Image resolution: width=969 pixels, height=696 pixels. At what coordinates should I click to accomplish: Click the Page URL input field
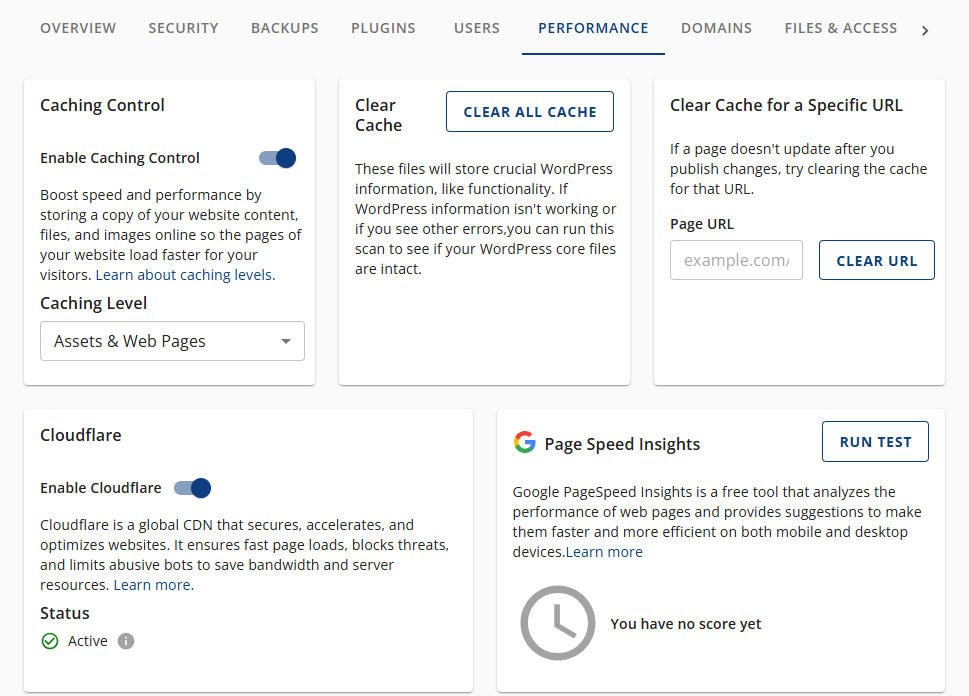pyautogui.click(x=736, y=259)
